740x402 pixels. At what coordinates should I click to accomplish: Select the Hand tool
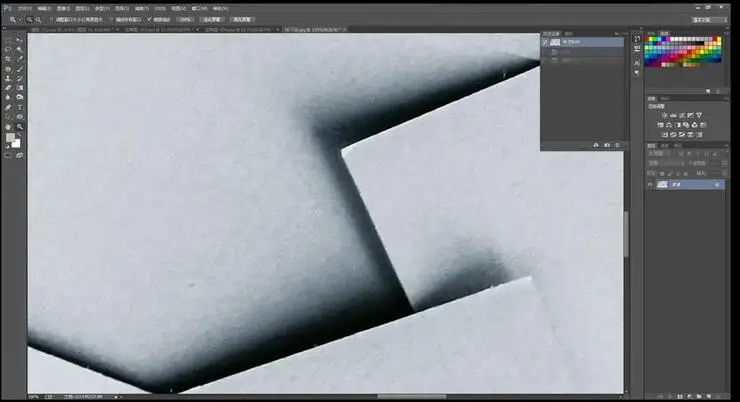pyautogui.click(x=8, y=126)
